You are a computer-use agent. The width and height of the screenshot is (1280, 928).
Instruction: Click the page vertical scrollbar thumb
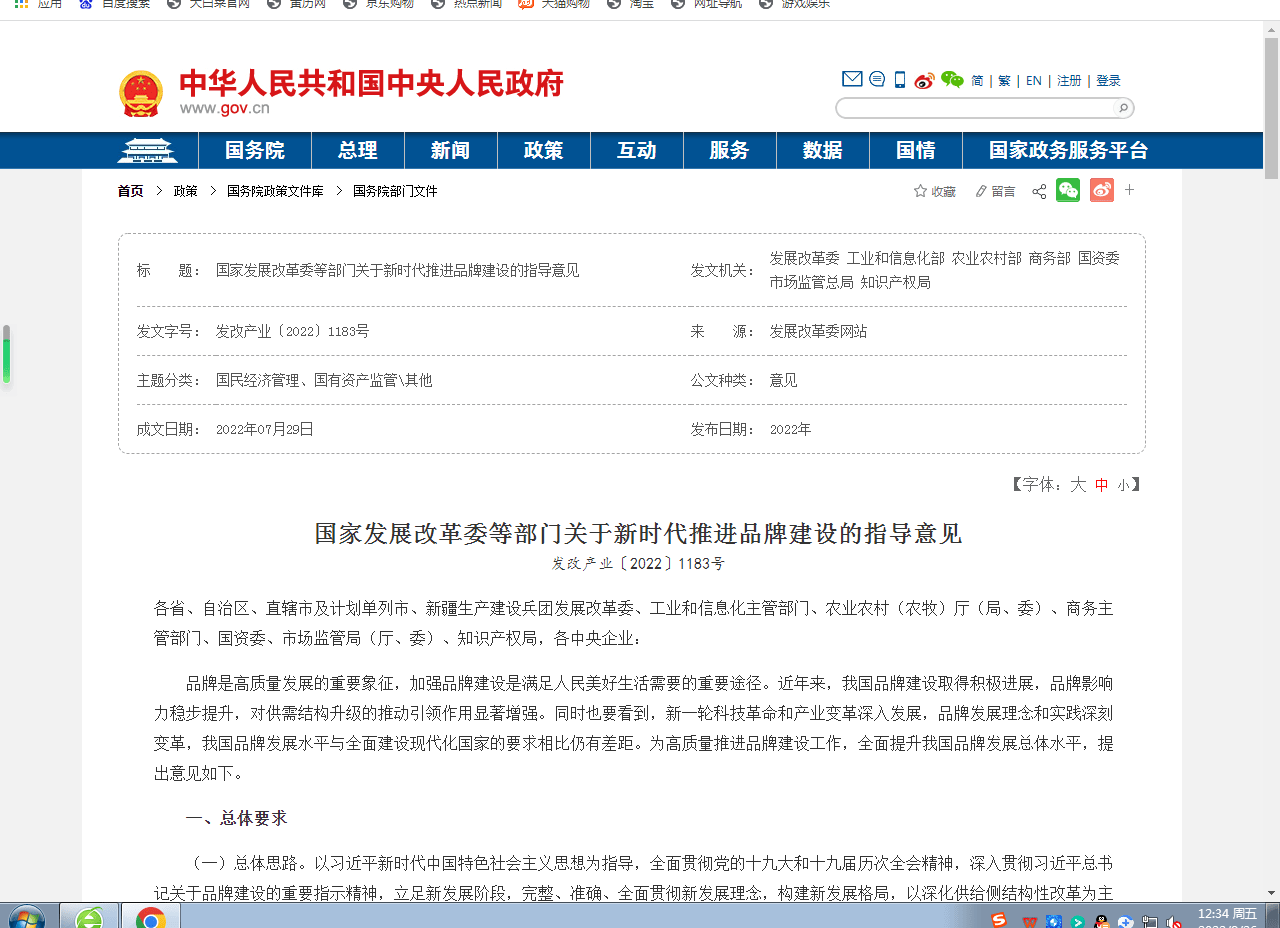1271,109
